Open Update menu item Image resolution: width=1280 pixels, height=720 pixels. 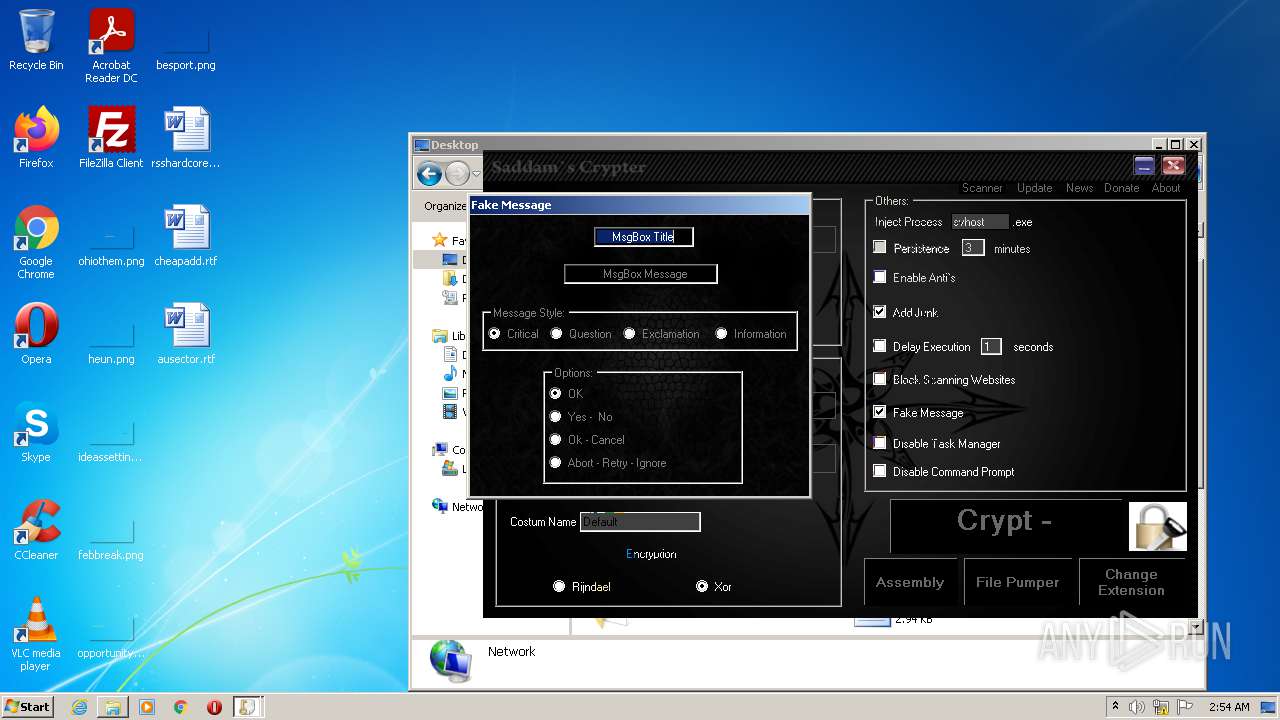tap(1034, 188)
